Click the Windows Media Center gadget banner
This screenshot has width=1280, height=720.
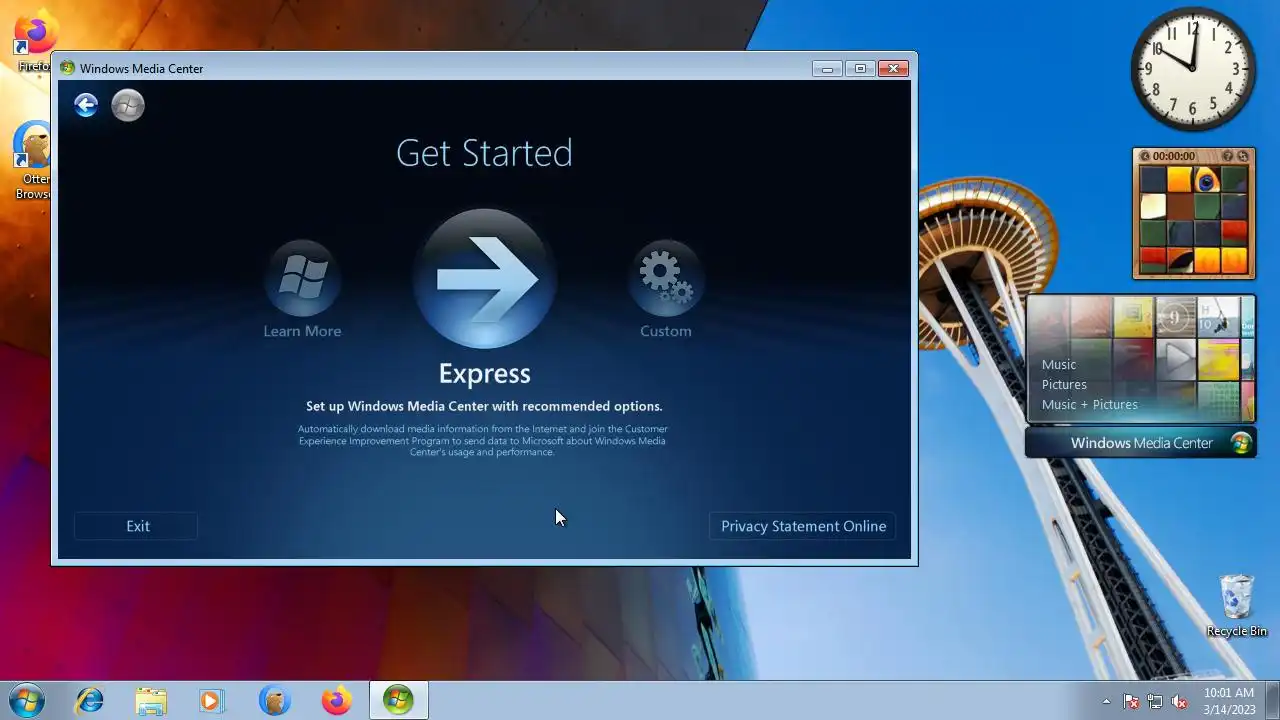[1141, 443]
